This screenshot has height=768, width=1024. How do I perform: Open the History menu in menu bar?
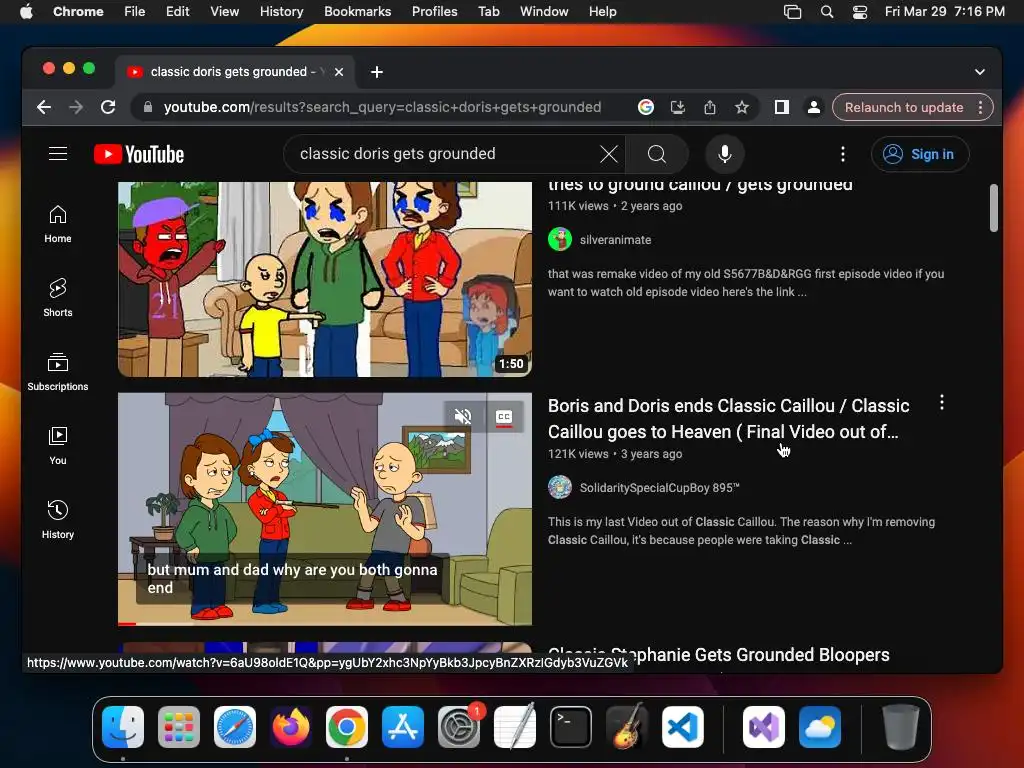click(281, 12)
